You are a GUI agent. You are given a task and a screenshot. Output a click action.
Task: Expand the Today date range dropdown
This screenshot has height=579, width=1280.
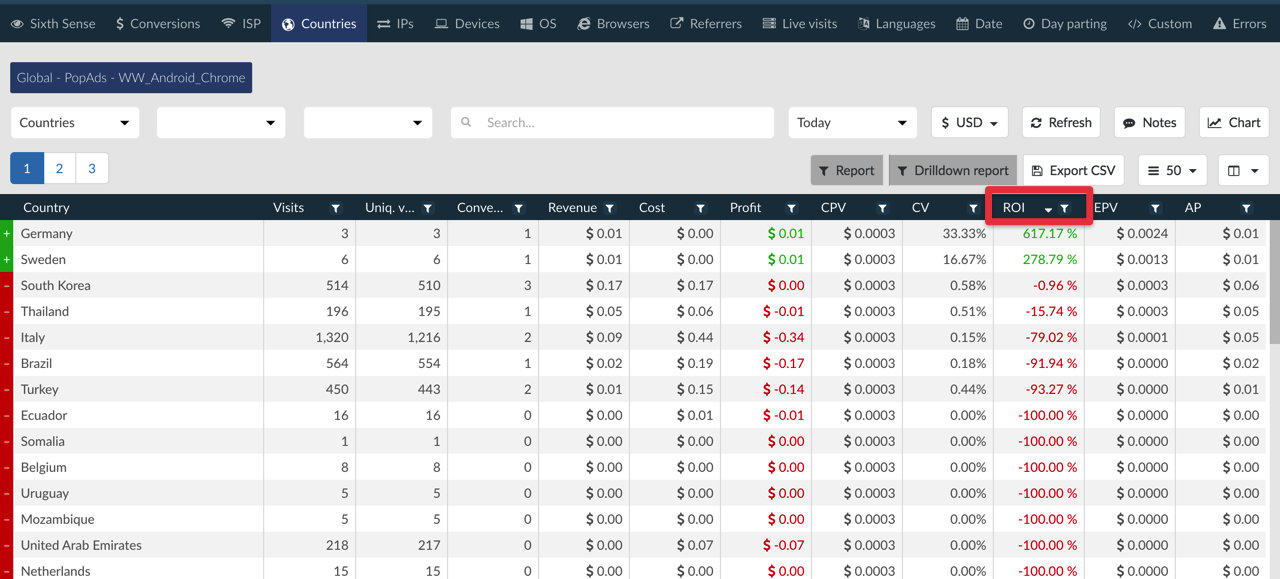852,122
